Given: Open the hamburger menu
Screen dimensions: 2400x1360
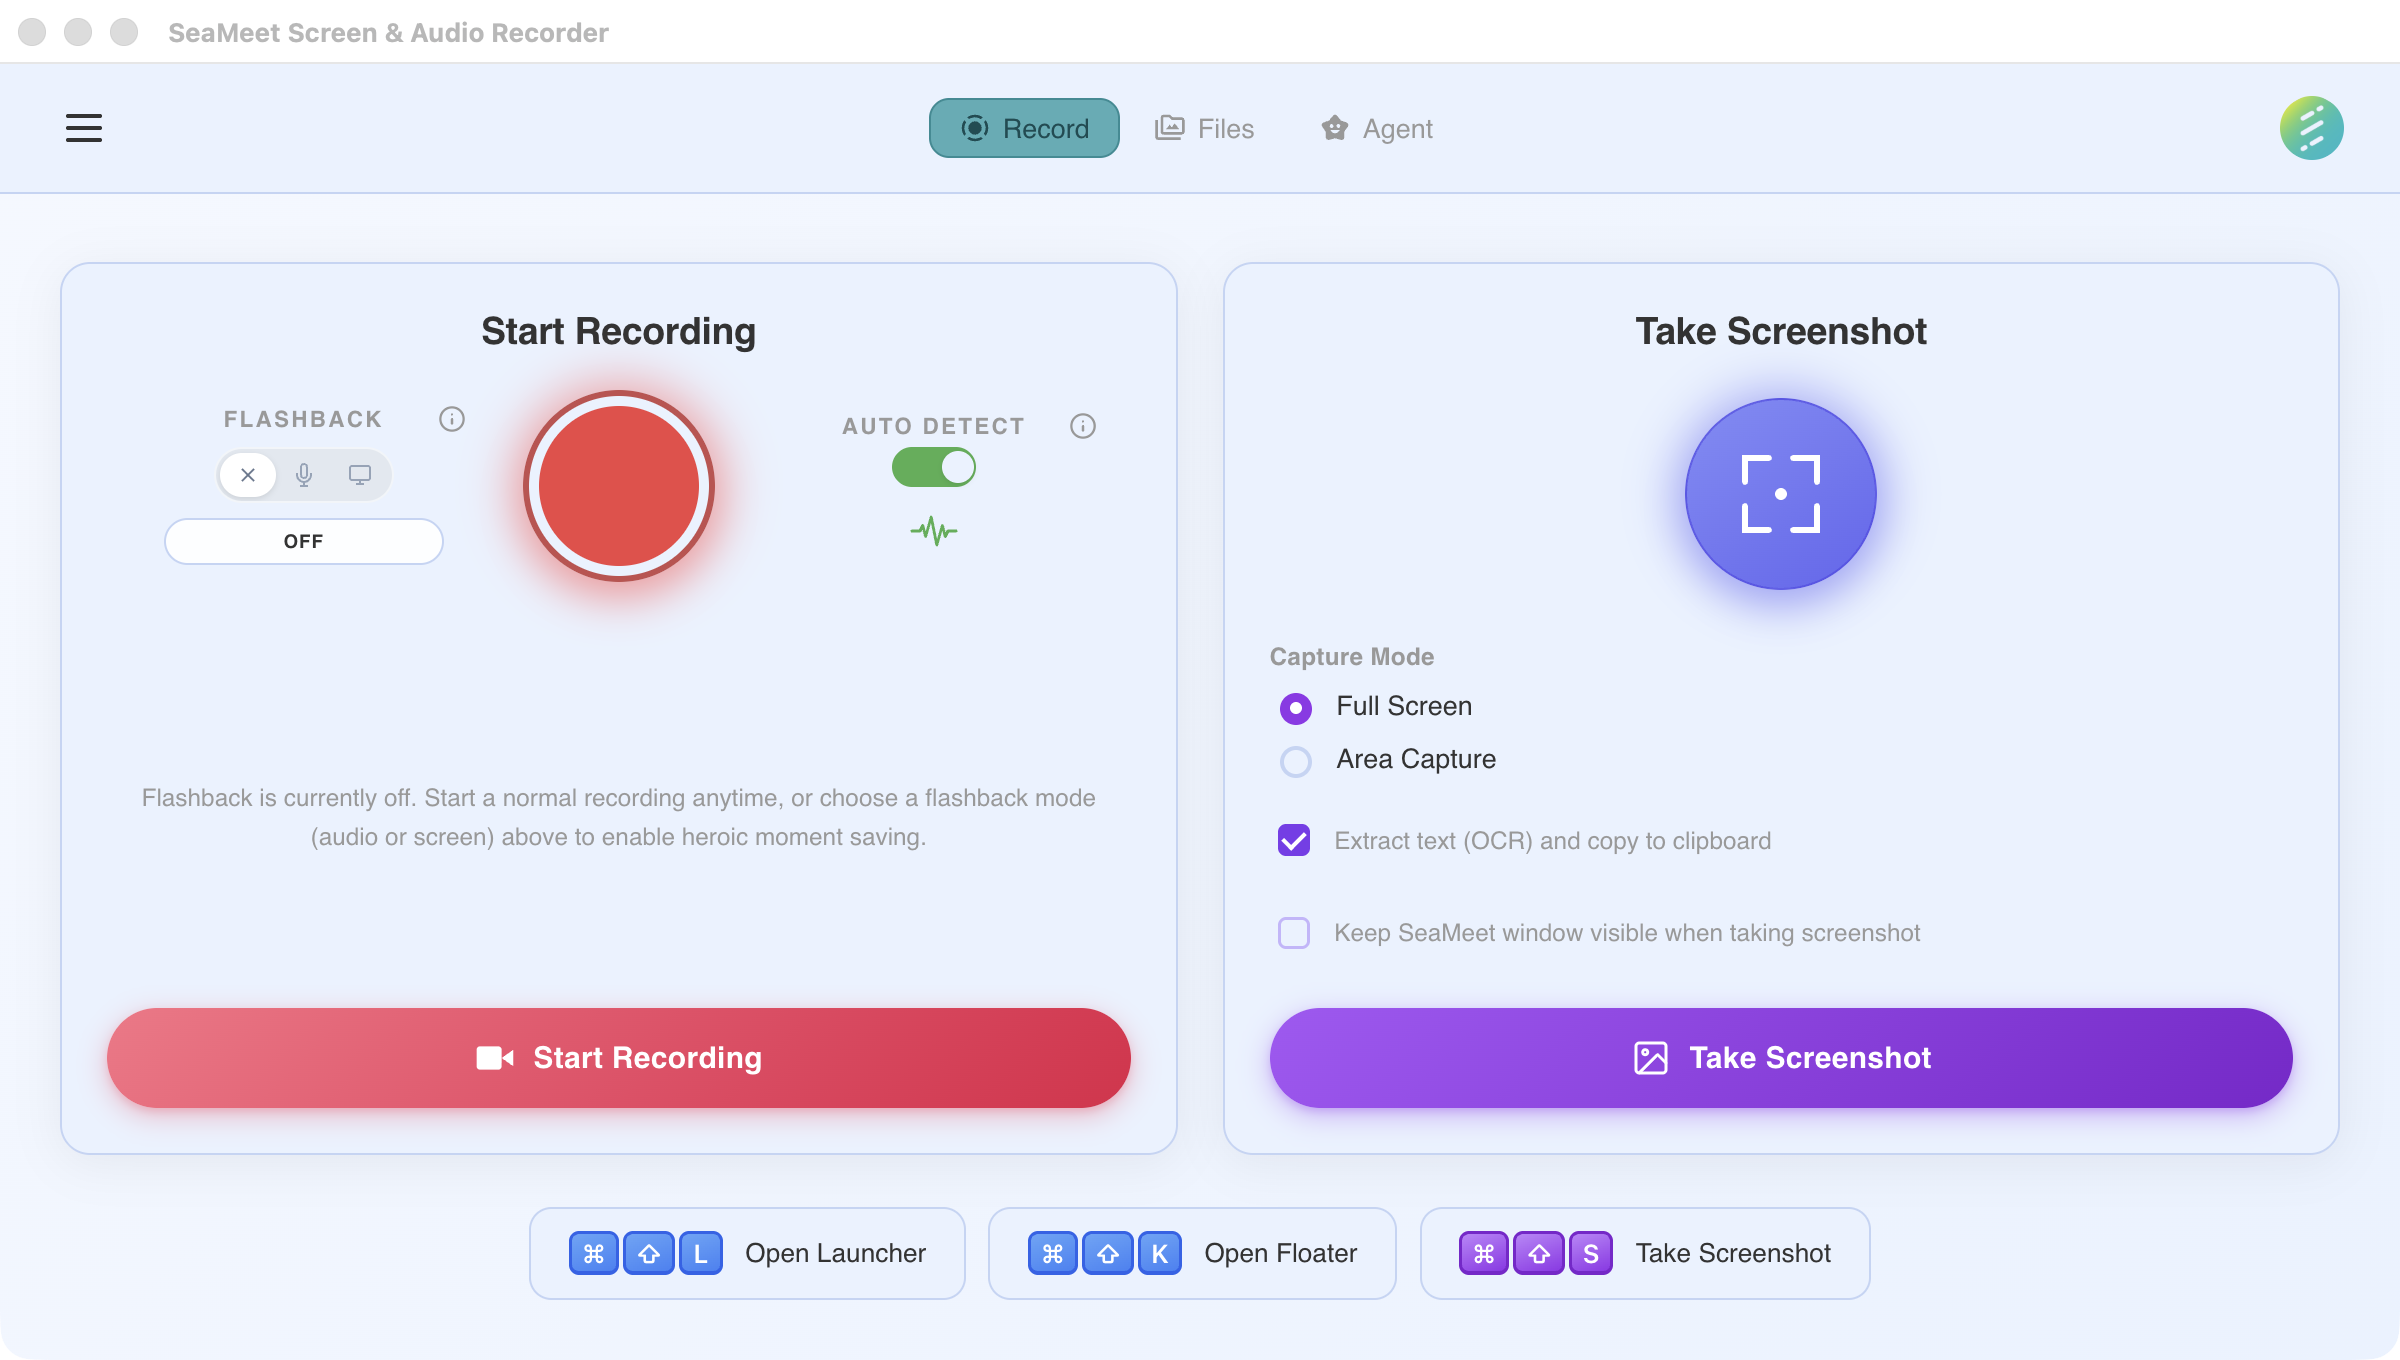Looking at the screenshot, I should point(83,128).
